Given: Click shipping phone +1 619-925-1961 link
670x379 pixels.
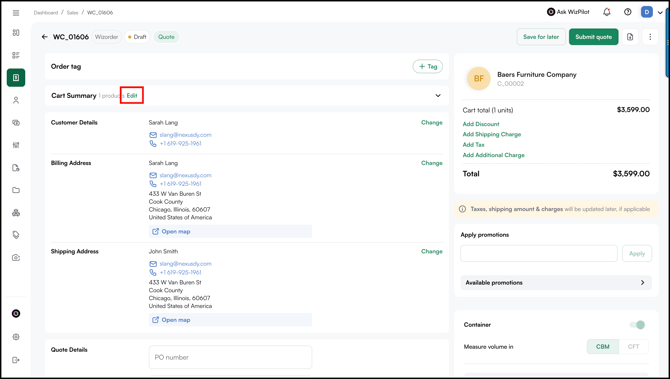Looking at the screenshot, I should tap(180, 272).
